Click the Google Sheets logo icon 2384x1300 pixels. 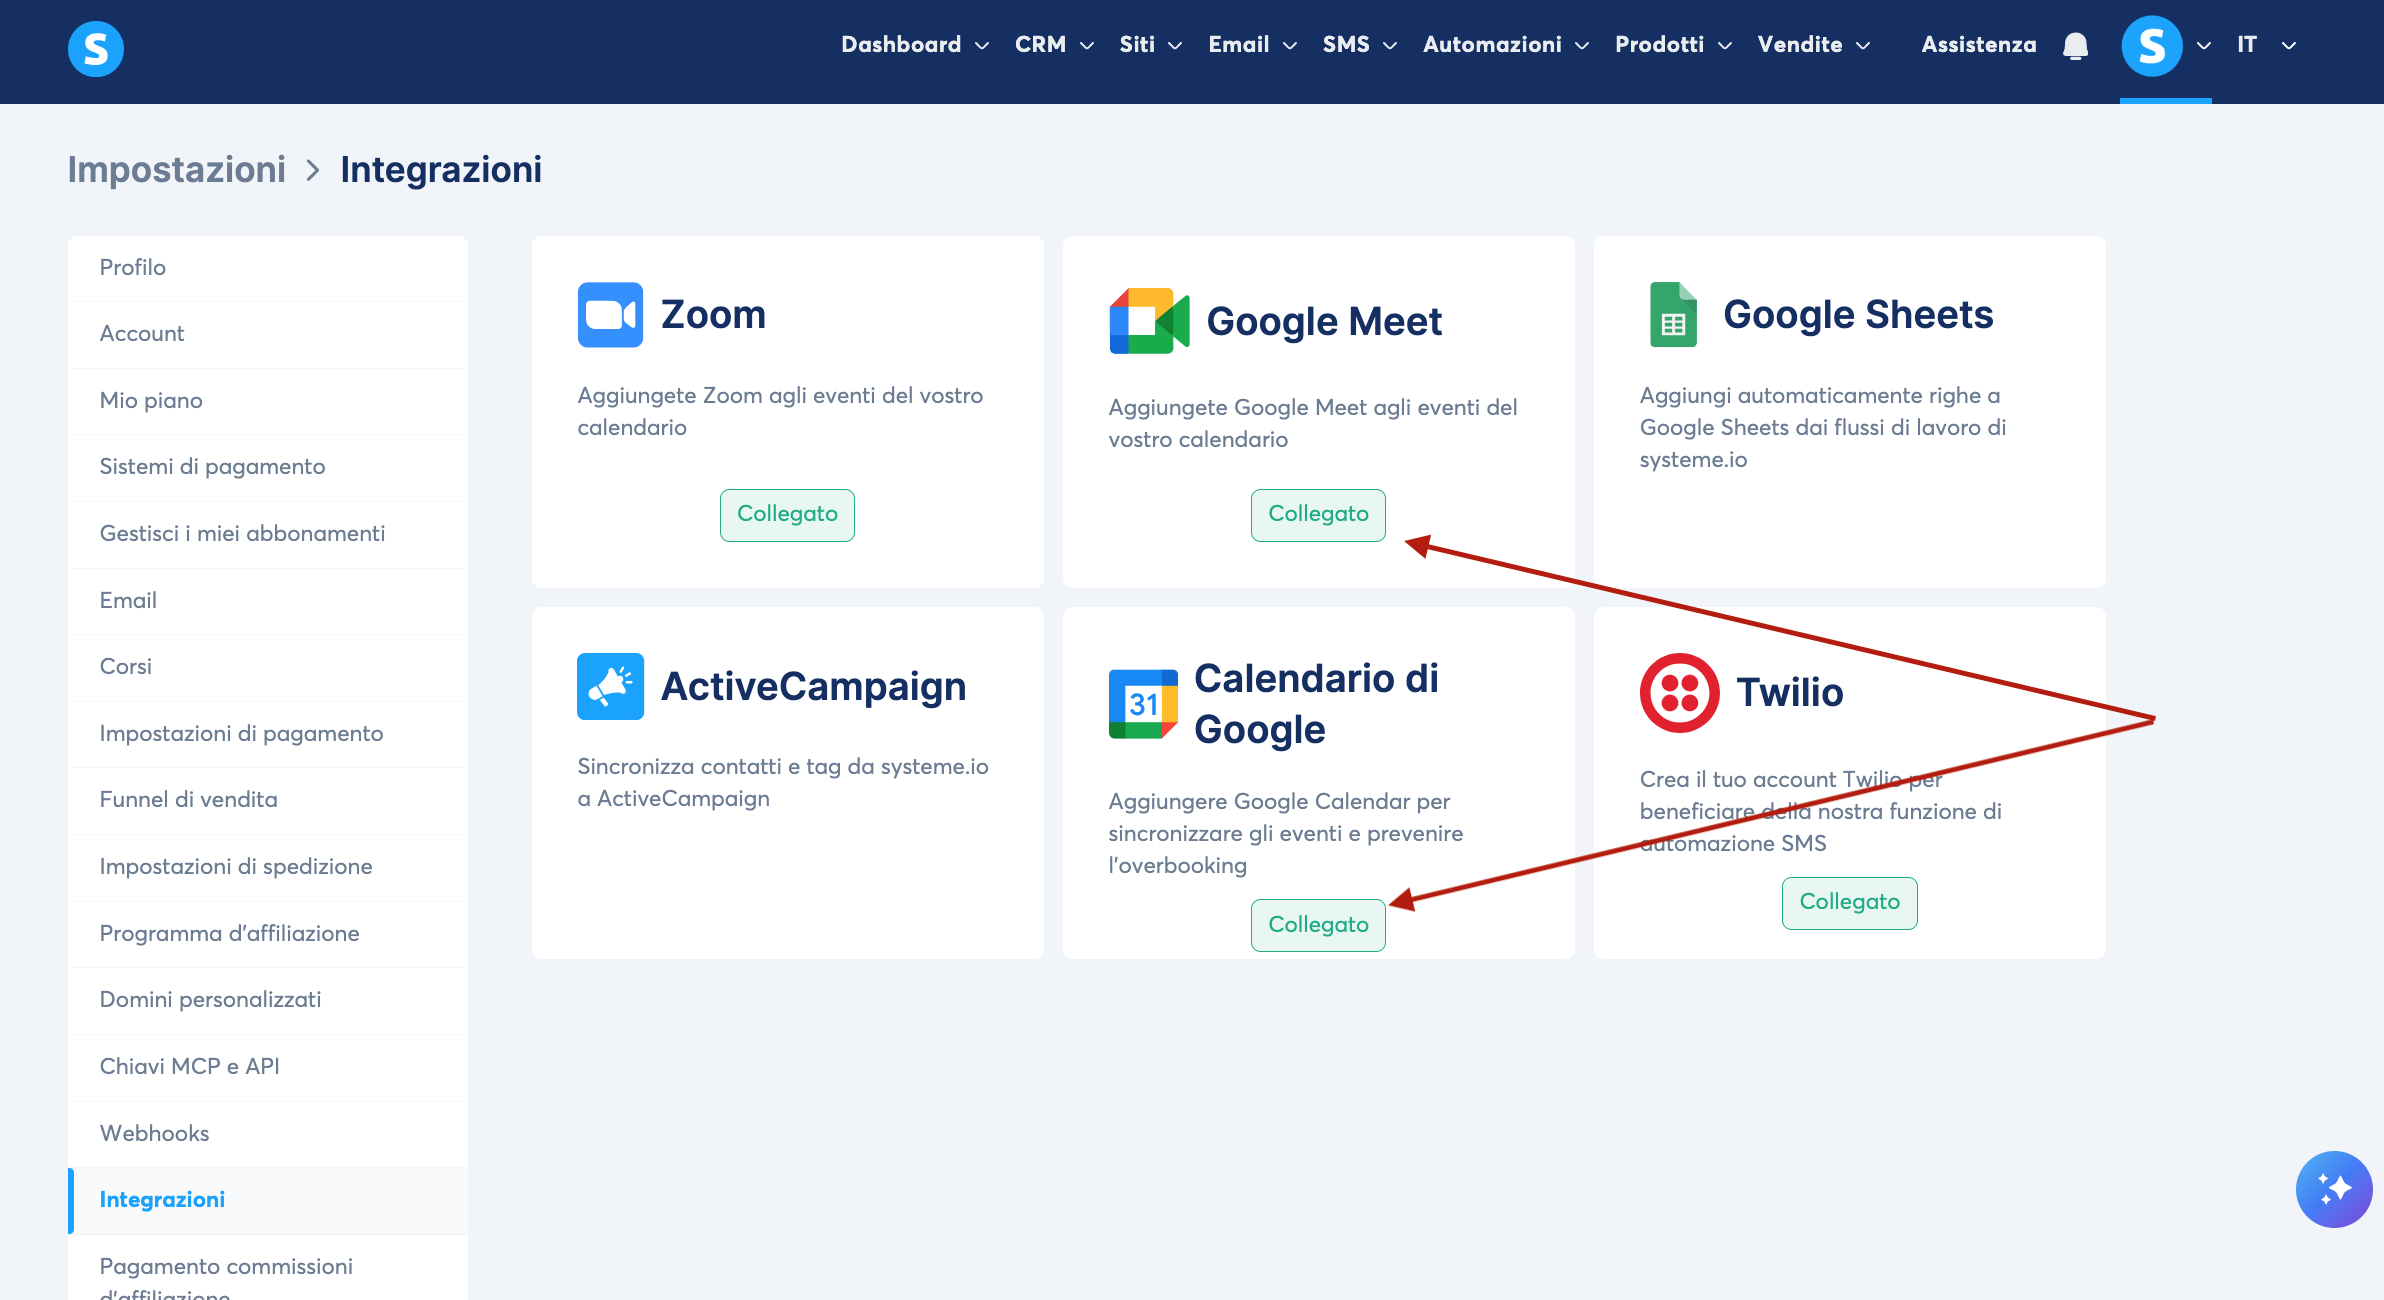pyautogui.click(x=1673, y=315)
